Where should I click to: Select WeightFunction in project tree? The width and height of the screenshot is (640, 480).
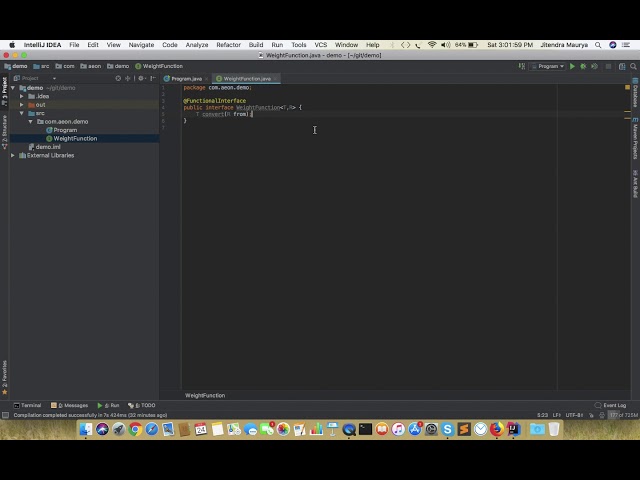pyautogui.click(x=76, y=138)
